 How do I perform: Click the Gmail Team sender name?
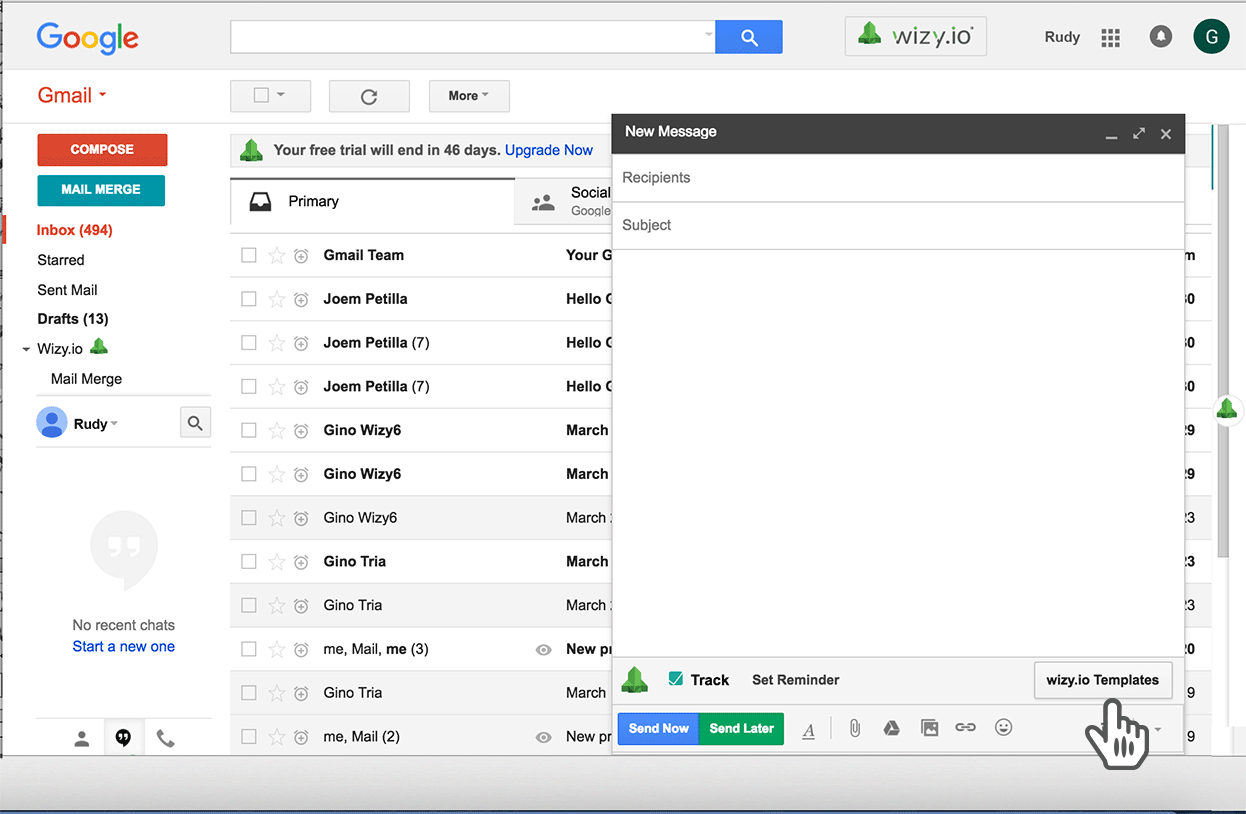[364, 255]
